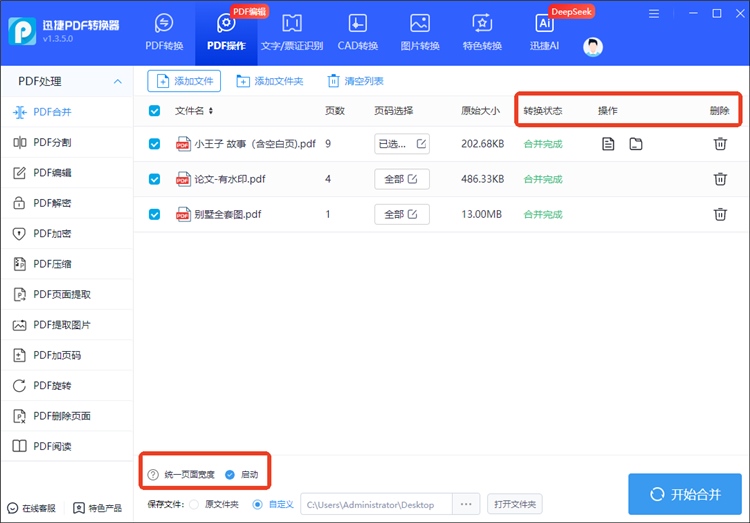This screenshot has height=523, width=750.
Task: Open page selection for 别墅全套图.pdf
Action: tap(402, 214)
